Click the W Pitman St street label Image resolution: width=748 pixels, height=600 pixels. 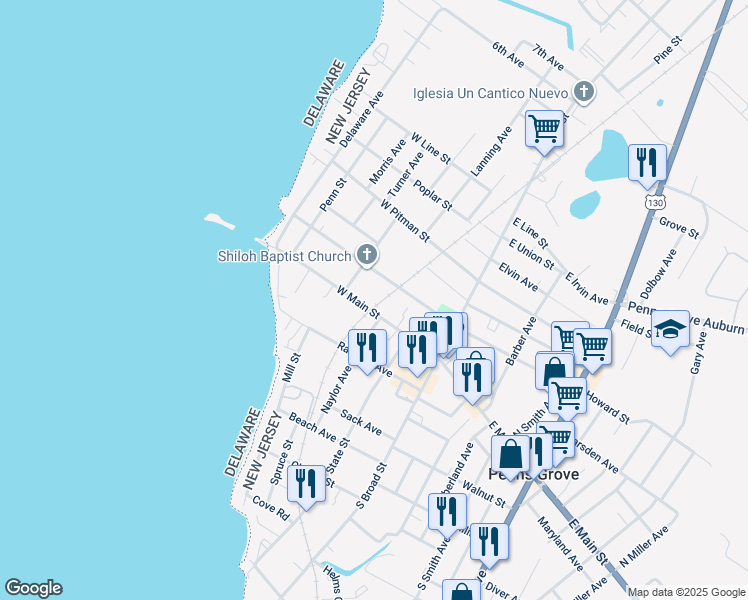coord(404,220)
